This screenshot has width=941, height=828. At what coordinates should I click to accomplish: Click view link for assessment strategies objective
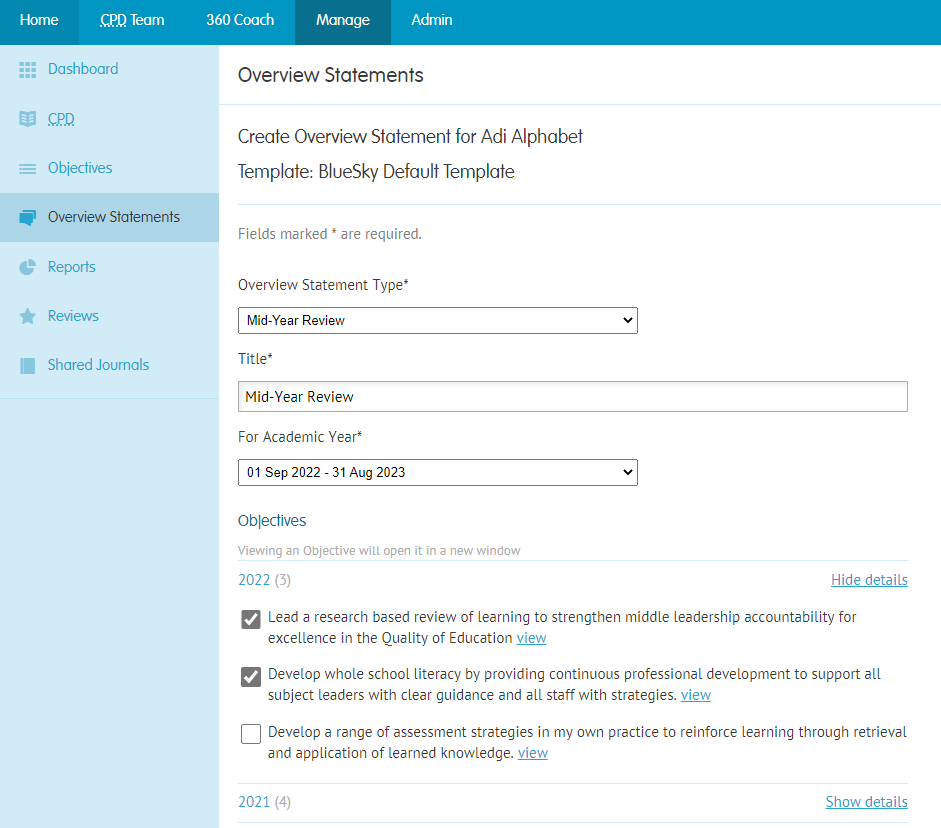pos(533,752)
